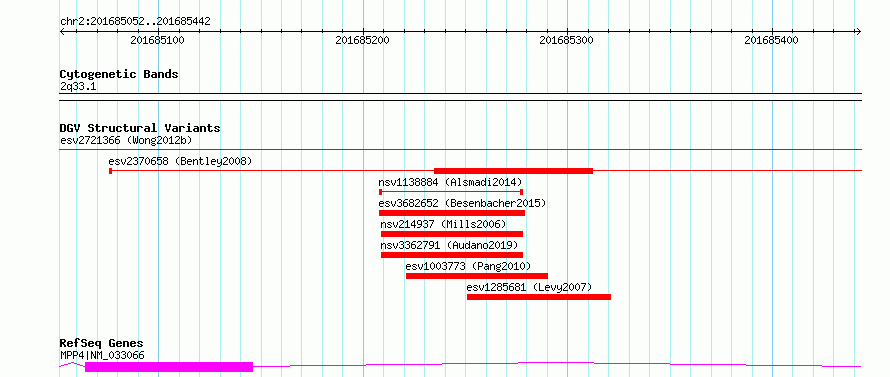Click the red bar under esv1003773

(477, 276)
